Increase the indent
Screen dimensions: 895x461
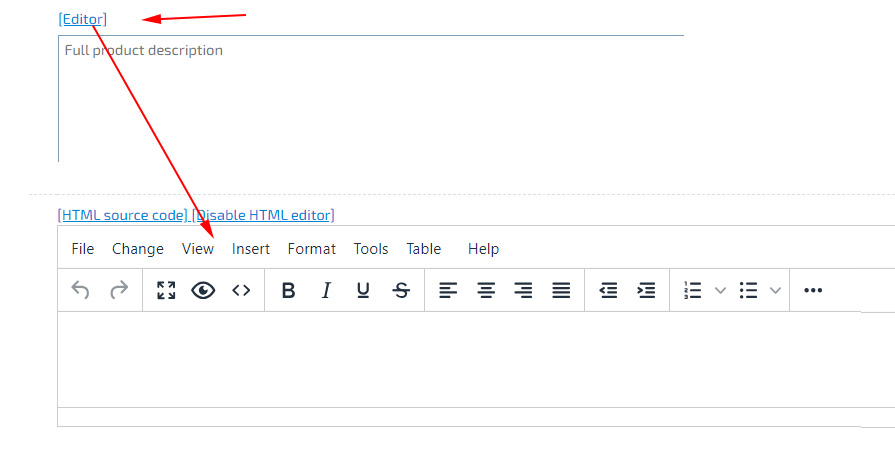[646, 290]
